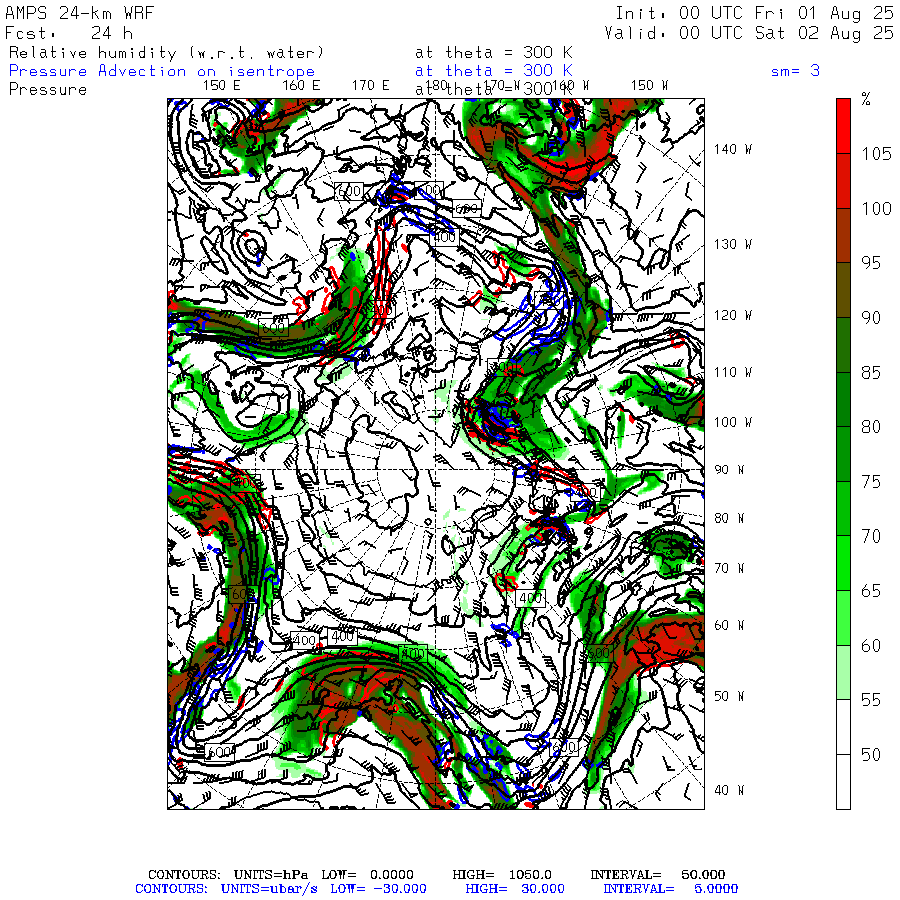Click the '65' value on the color scale

coord(871,591)
